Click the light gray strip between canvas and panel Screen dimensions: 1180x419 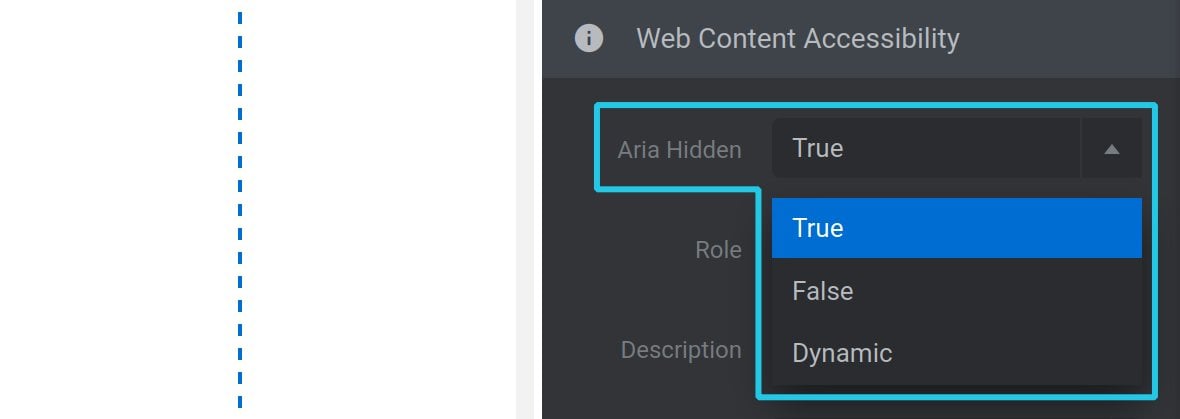pyautogui.click(x=529, y=209)
